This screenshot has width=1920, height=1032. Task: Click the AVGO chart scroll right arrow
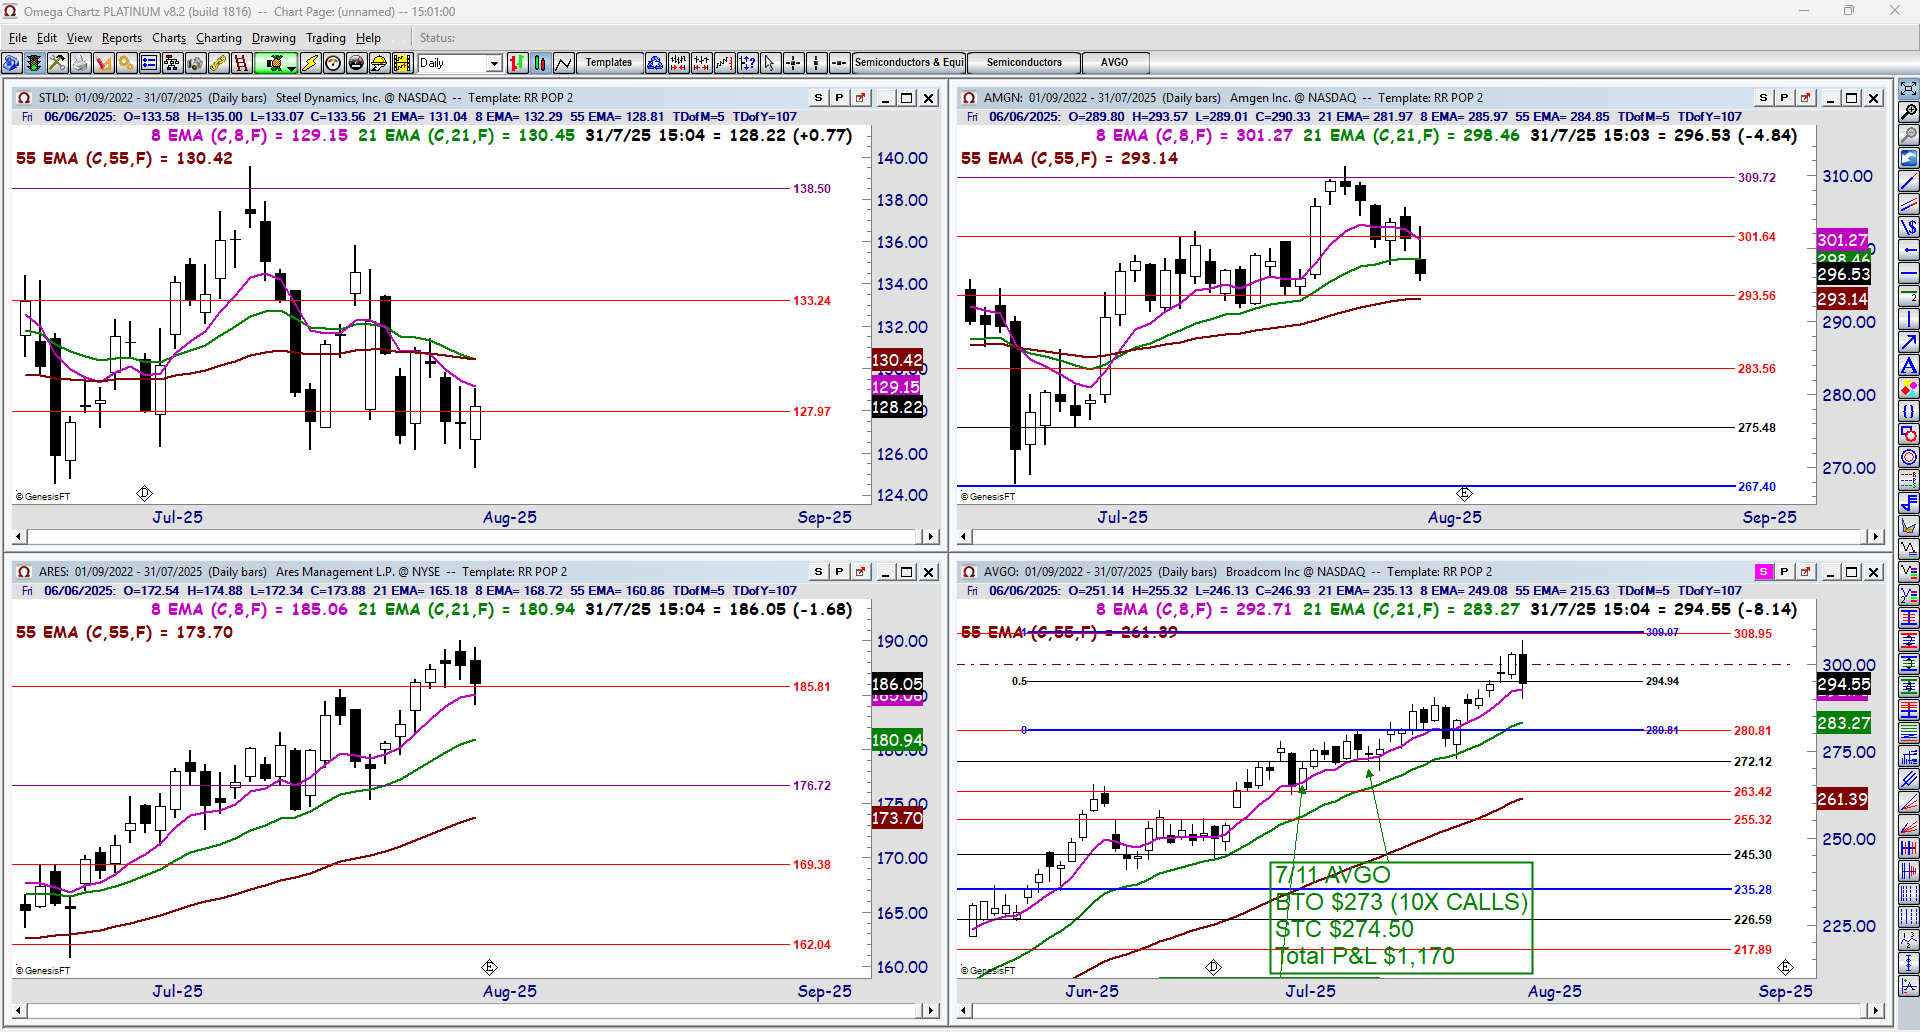click(x=1875, y=1011)
